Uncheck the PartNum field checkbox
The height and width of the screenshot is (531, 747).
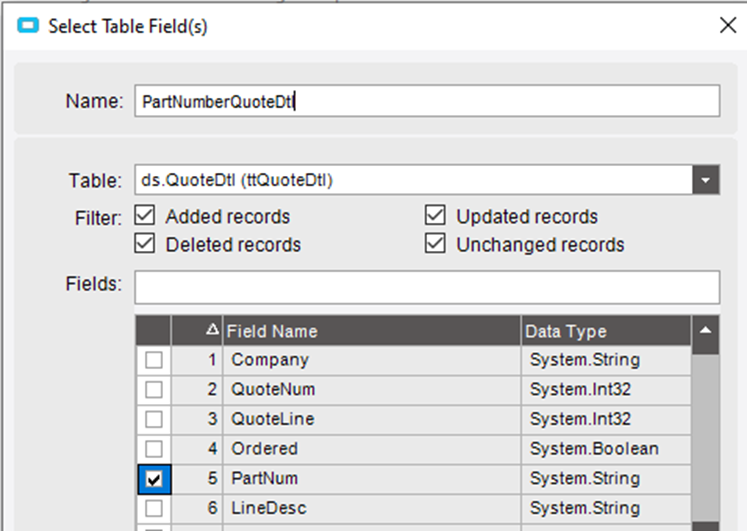click(x=154, y=479)
